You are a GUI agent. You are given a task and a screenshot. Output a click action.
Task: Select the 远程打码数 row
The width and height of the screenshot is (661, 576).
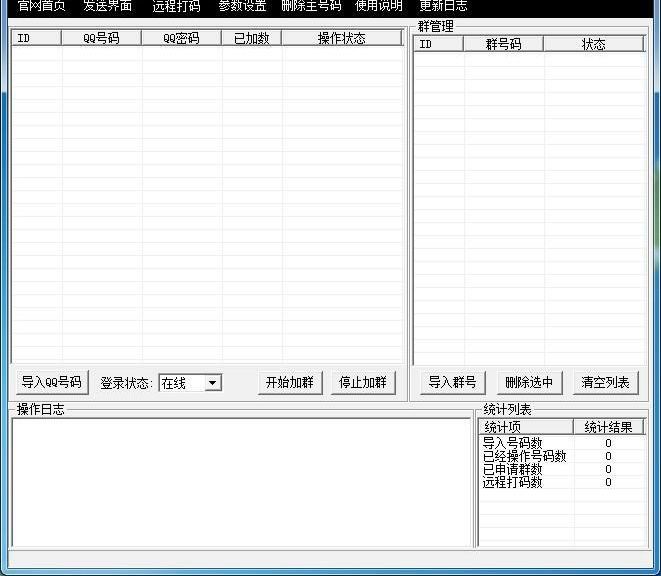562,482
